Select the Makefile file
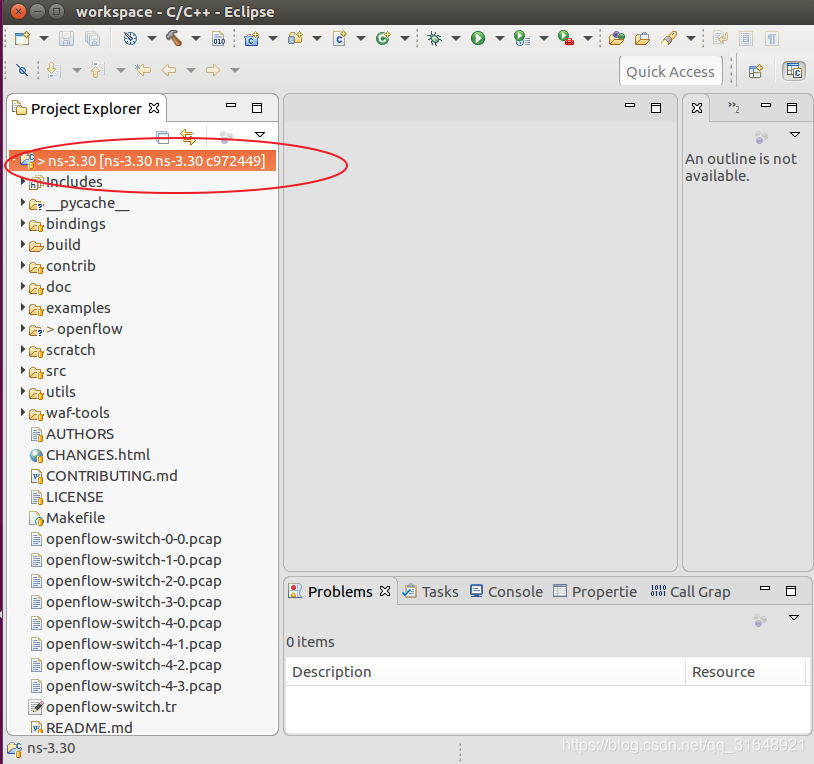Screen dimensions: 814x764 pyautogui.click(x=67, y=518)
